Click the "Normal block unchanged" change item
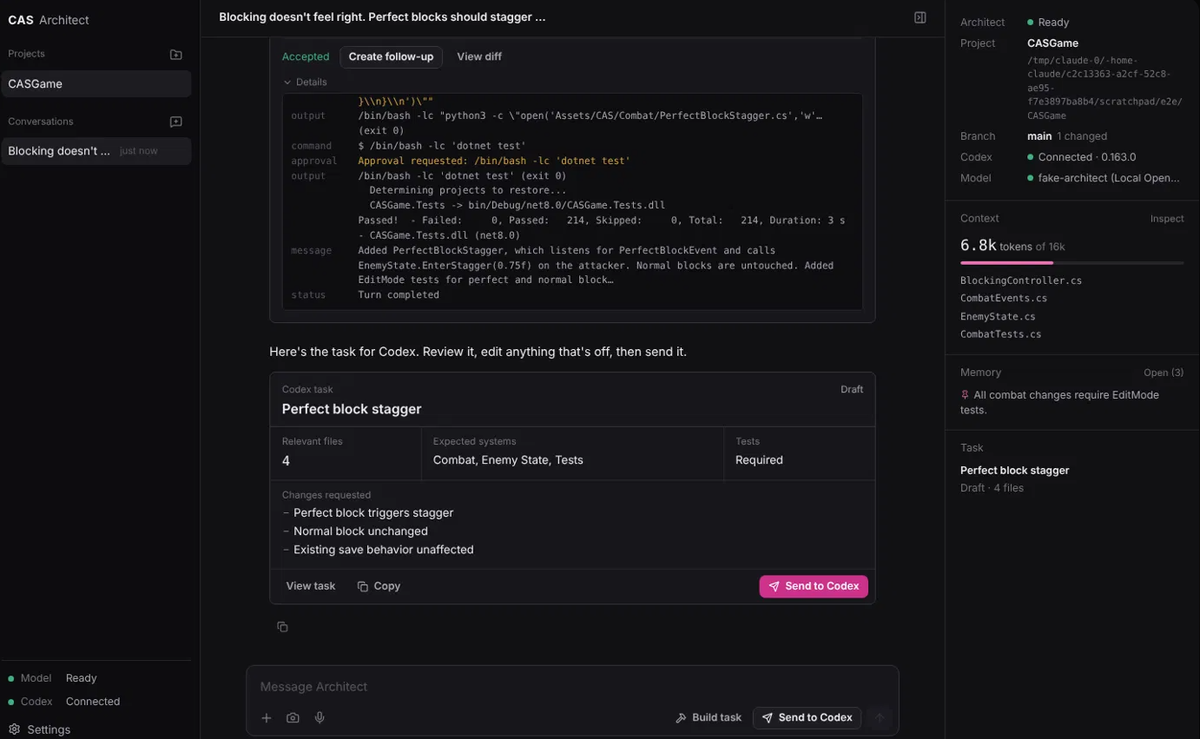 pyautogui.click(x=361, y=532)
